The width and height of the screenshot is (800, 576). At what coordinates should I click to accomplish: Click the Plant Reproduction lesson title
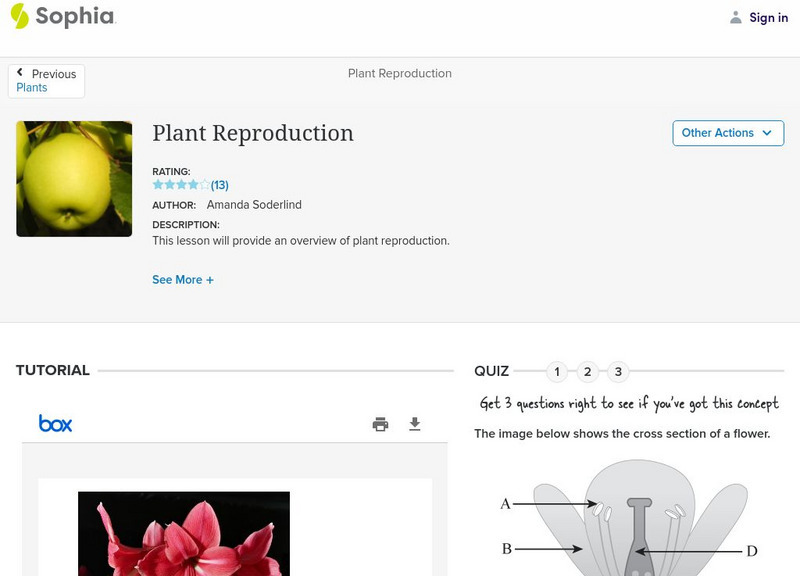[253, 134]
